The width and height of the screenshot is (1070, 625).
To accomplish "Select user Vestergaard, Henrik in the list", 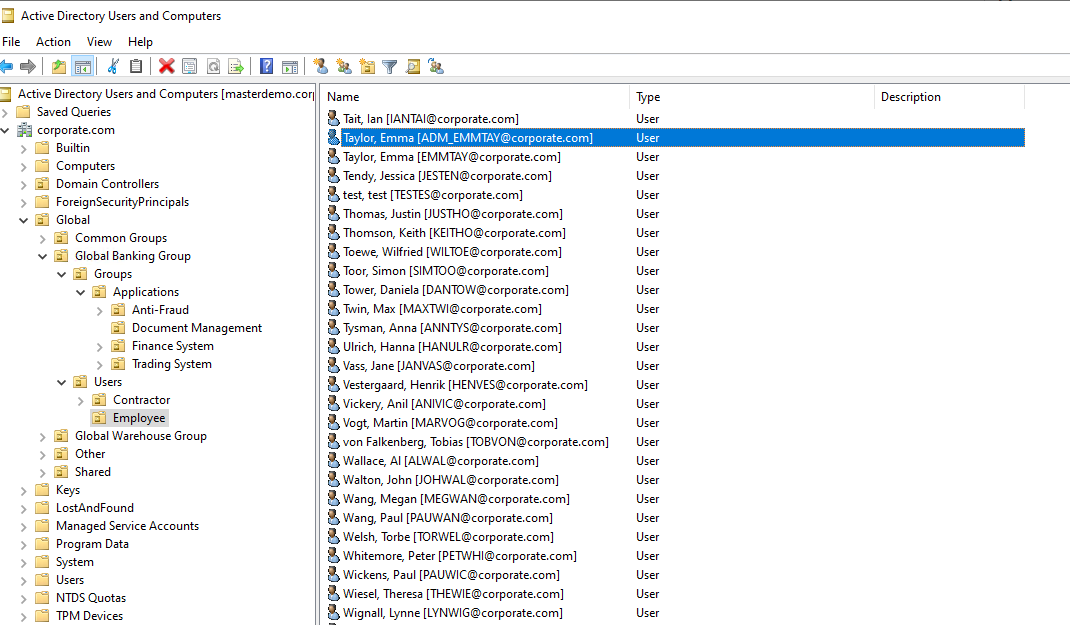I will point(465,385).
